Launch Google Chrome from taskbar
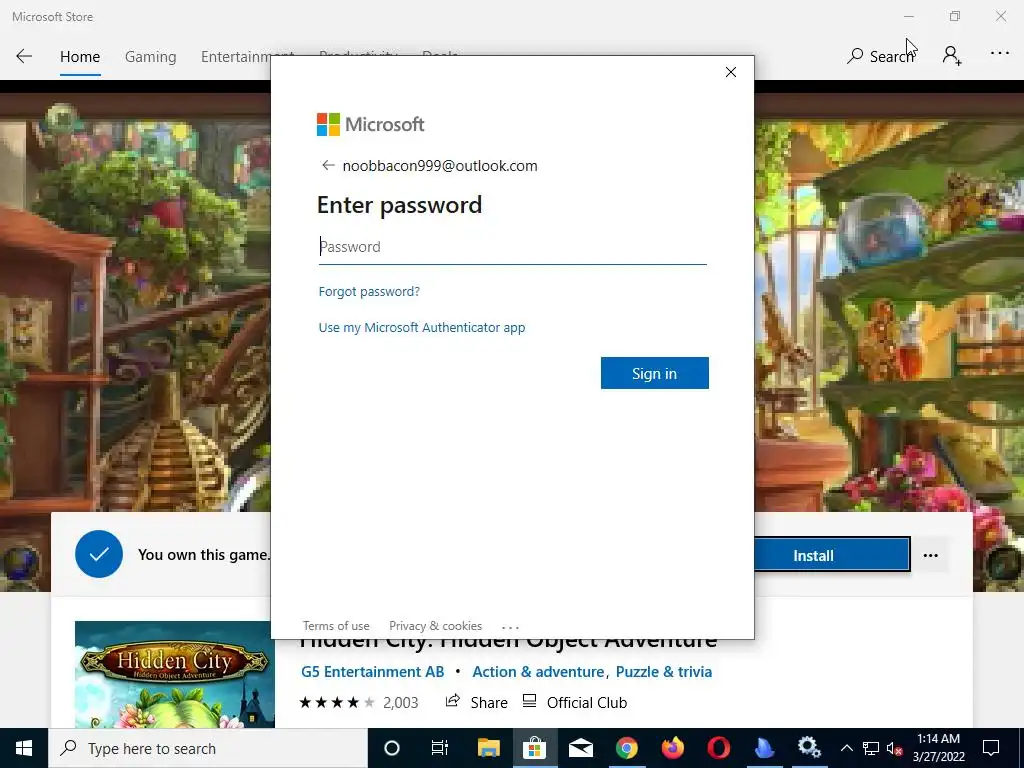The image size is (1024, 768). tap(626, 748)
